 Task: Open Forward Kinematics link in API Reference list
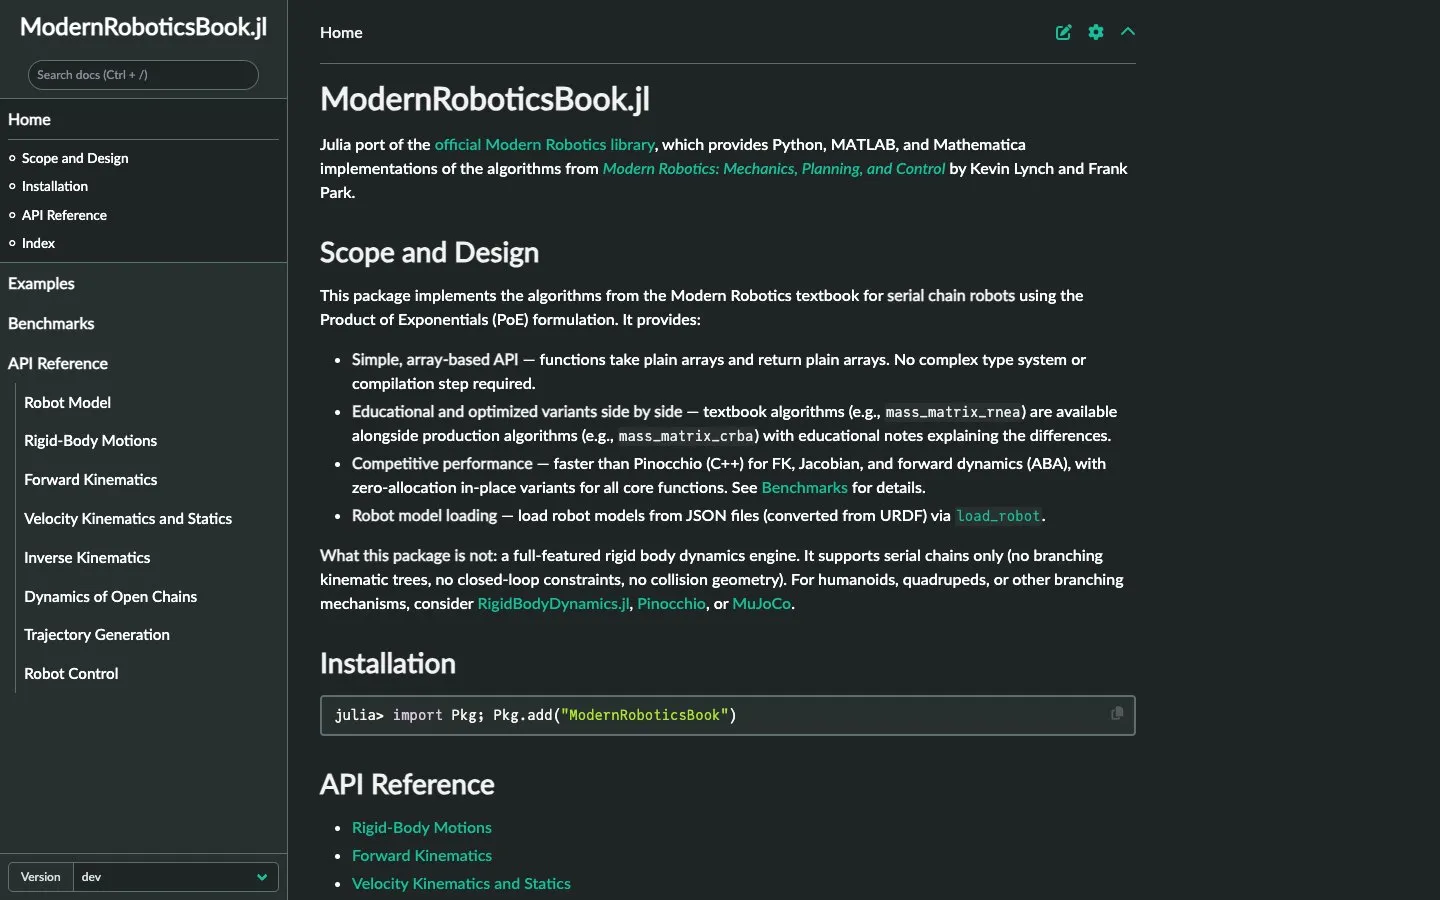(421, 855)
